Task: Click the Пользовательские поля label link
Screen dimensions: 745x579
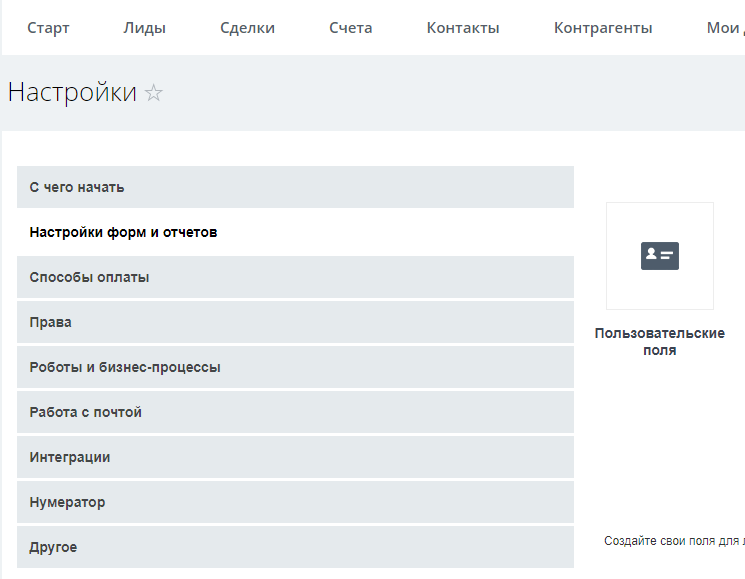Action: (659, 342)
